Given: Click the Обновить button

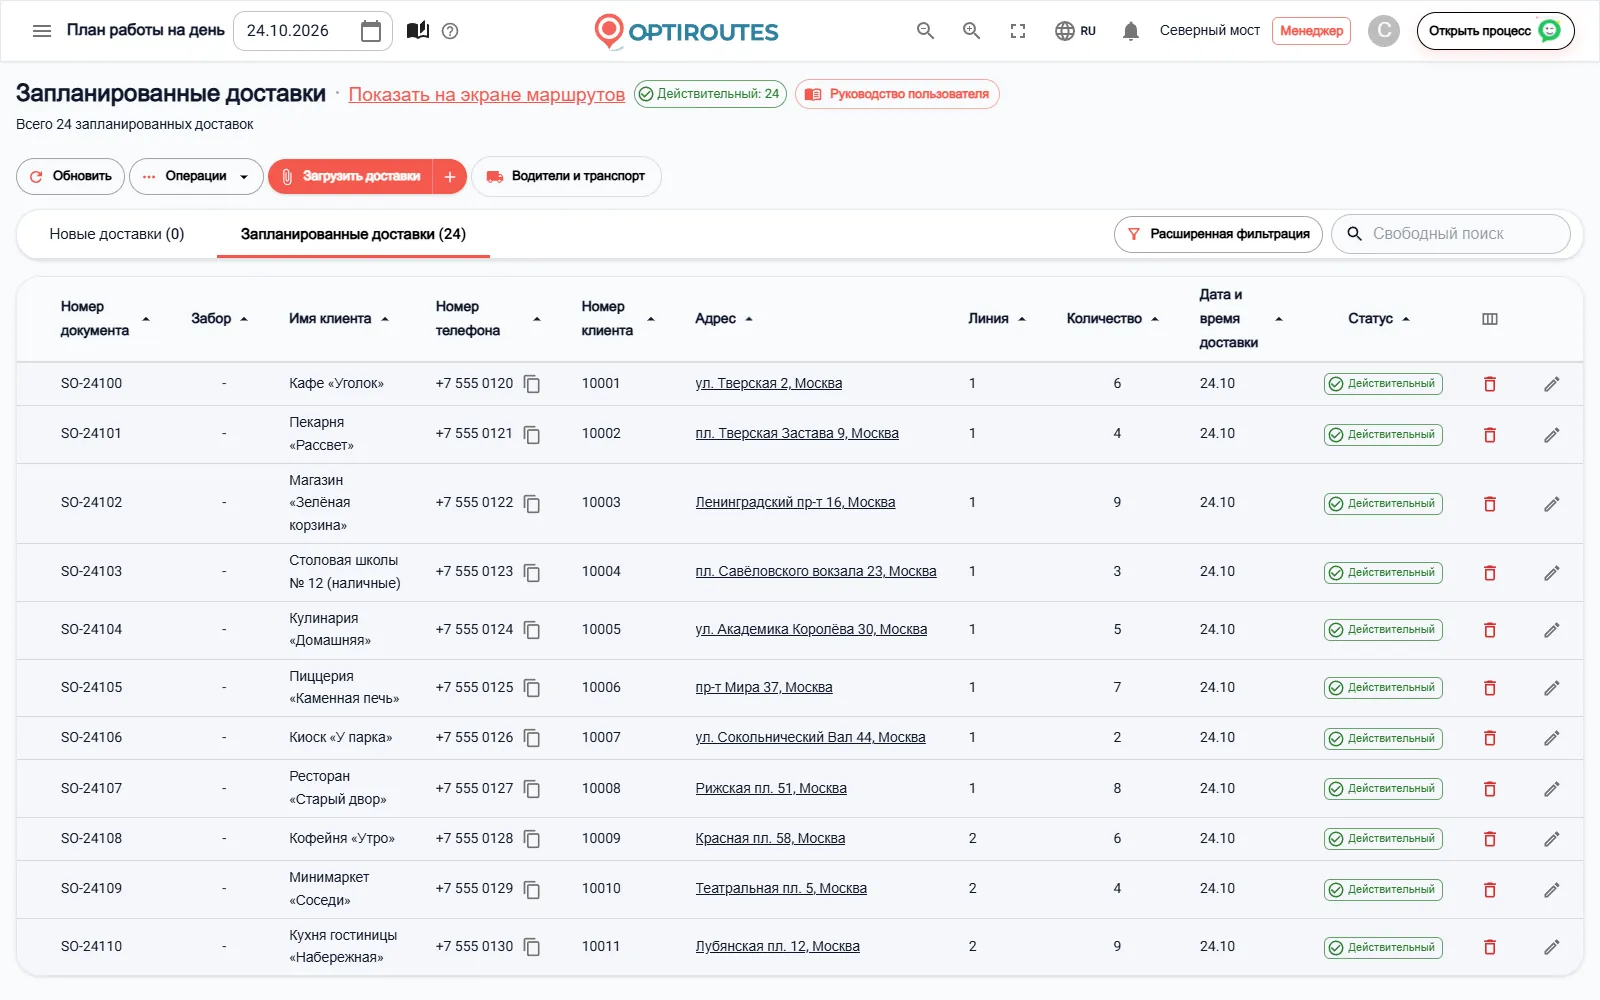Looking at the screenshot, I should (x=70, y=177).
